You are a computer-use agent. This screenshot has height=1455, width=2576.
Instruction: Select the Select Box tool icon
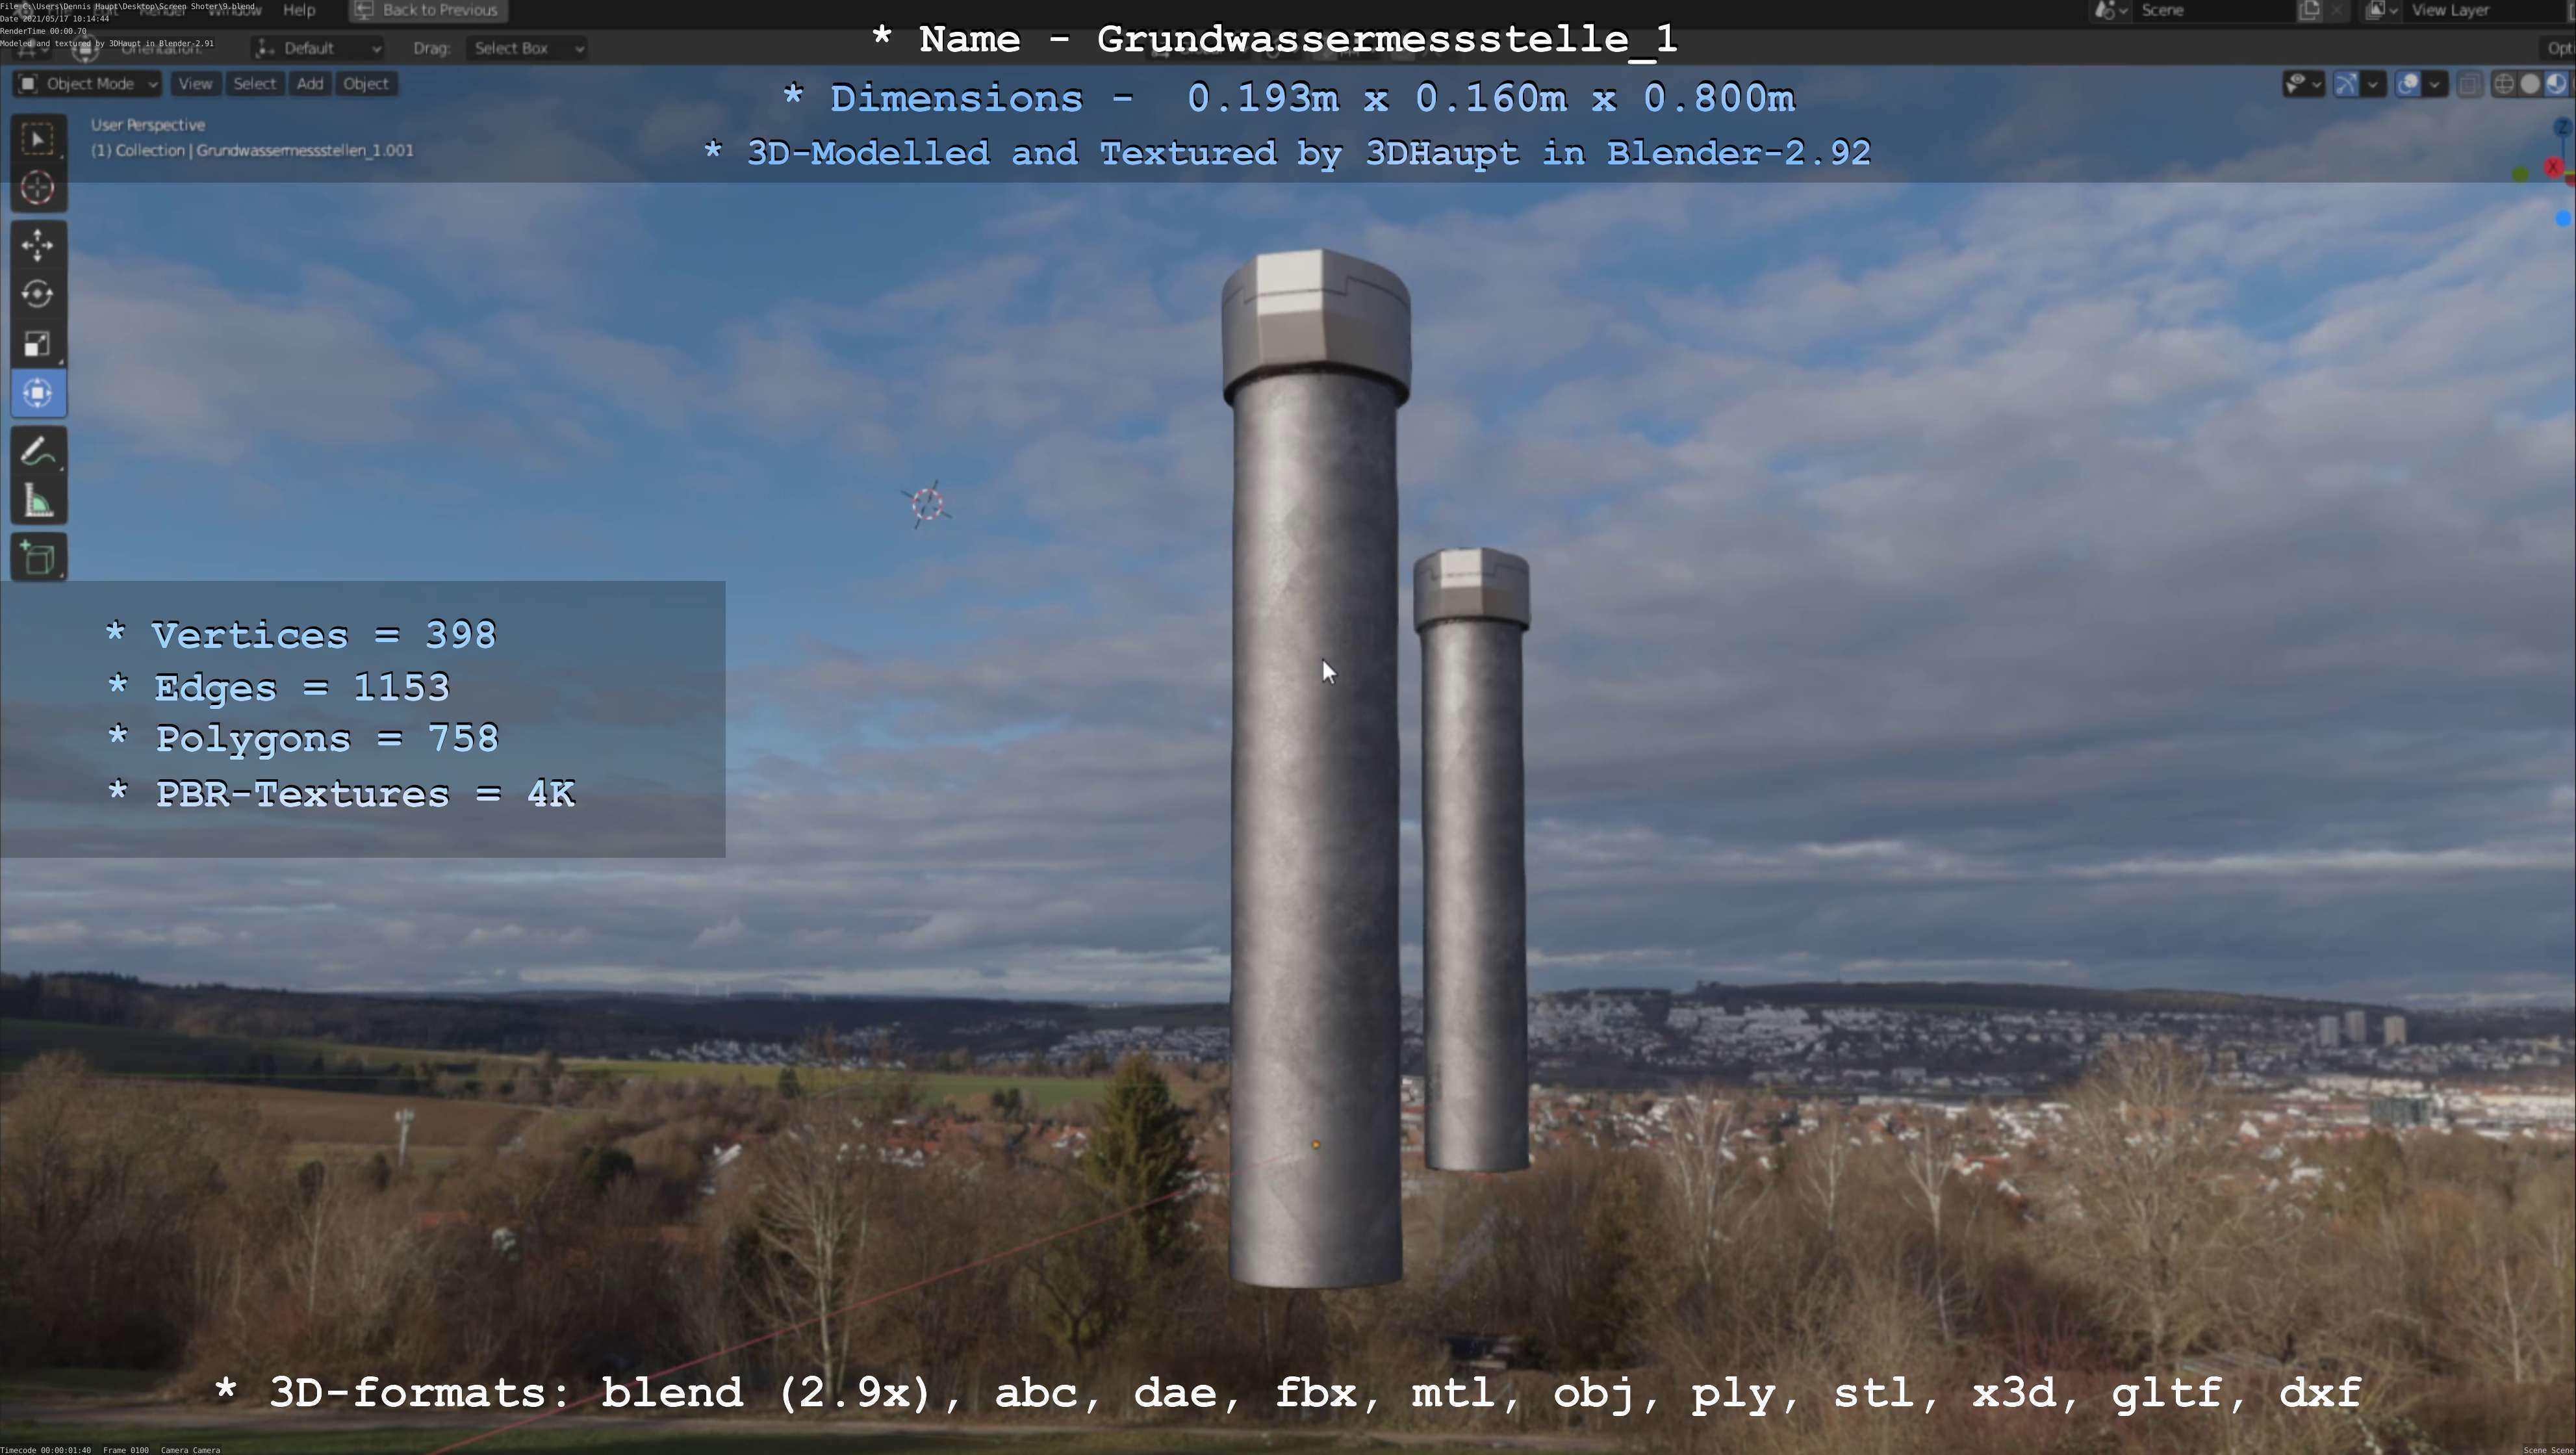pyautogui.click(x=38, y=139)
